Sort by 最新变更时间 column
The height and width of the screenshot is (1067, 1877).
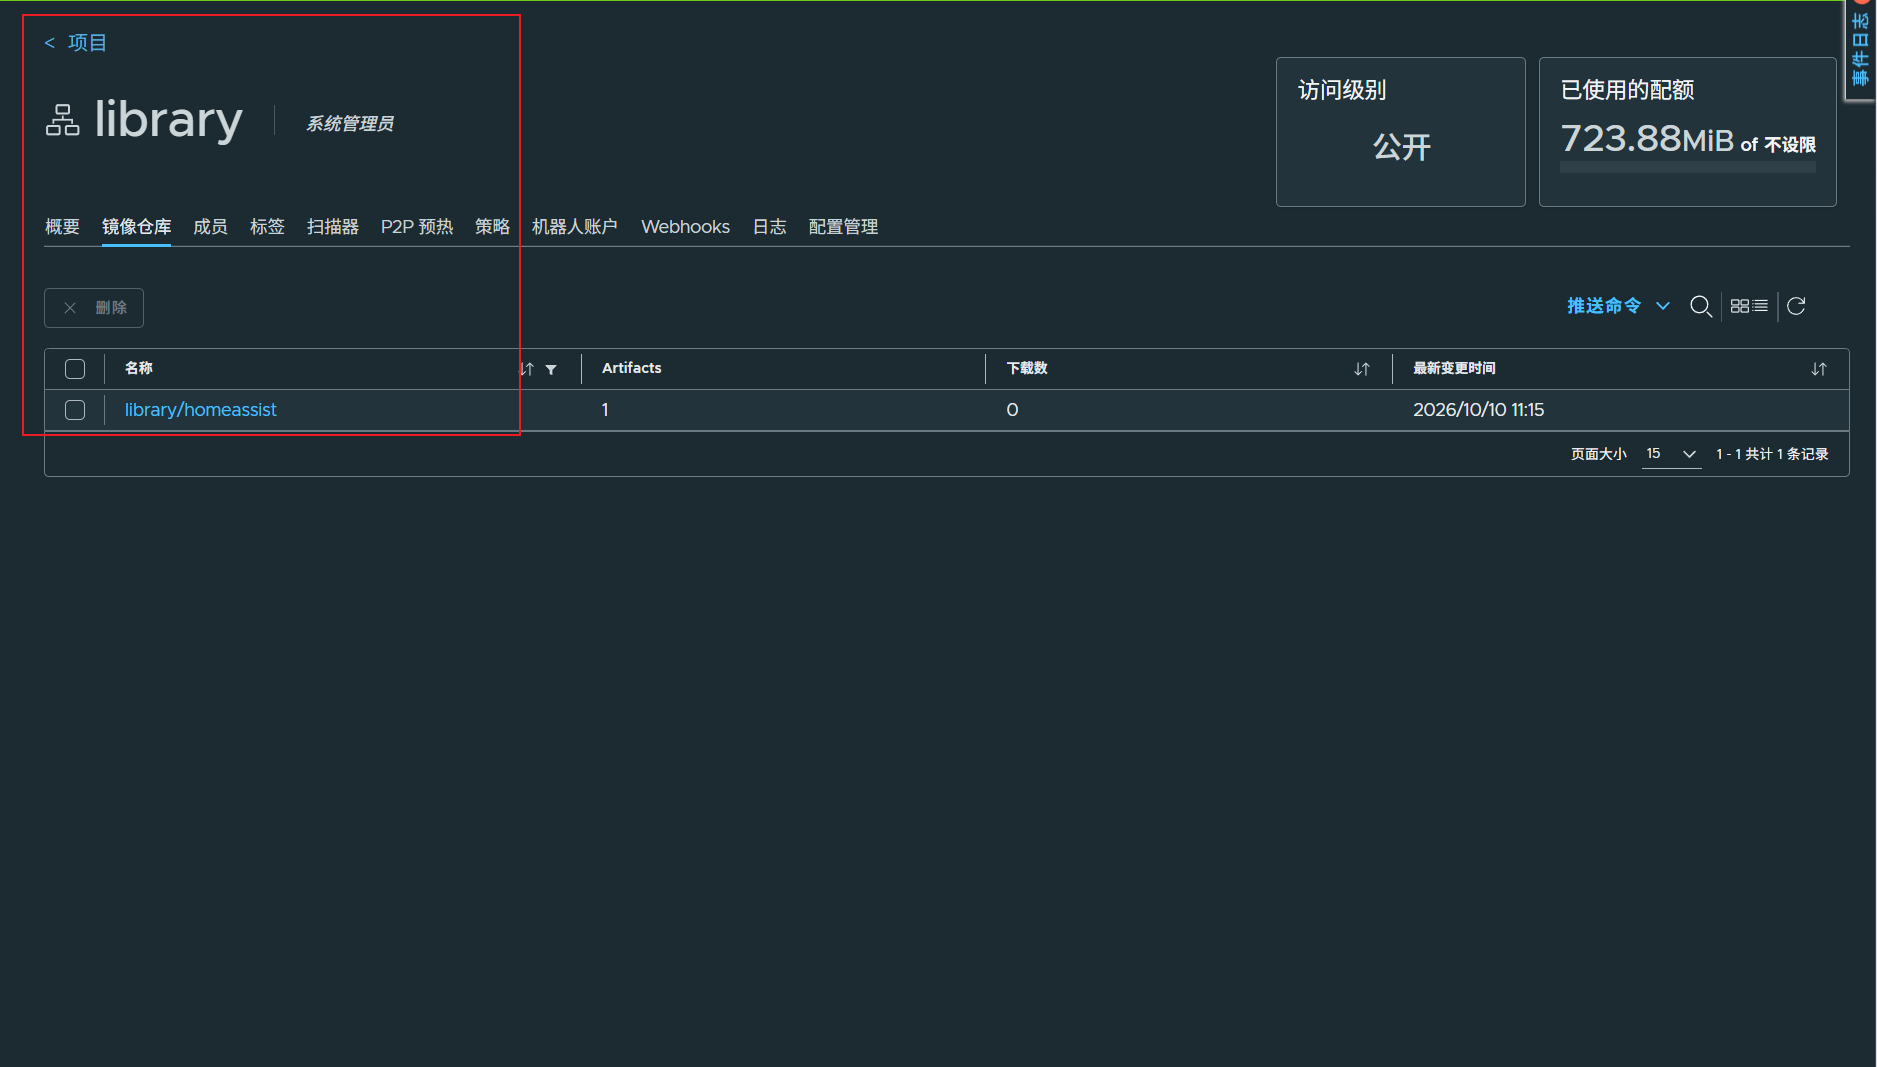click(x=1818, y=369)
